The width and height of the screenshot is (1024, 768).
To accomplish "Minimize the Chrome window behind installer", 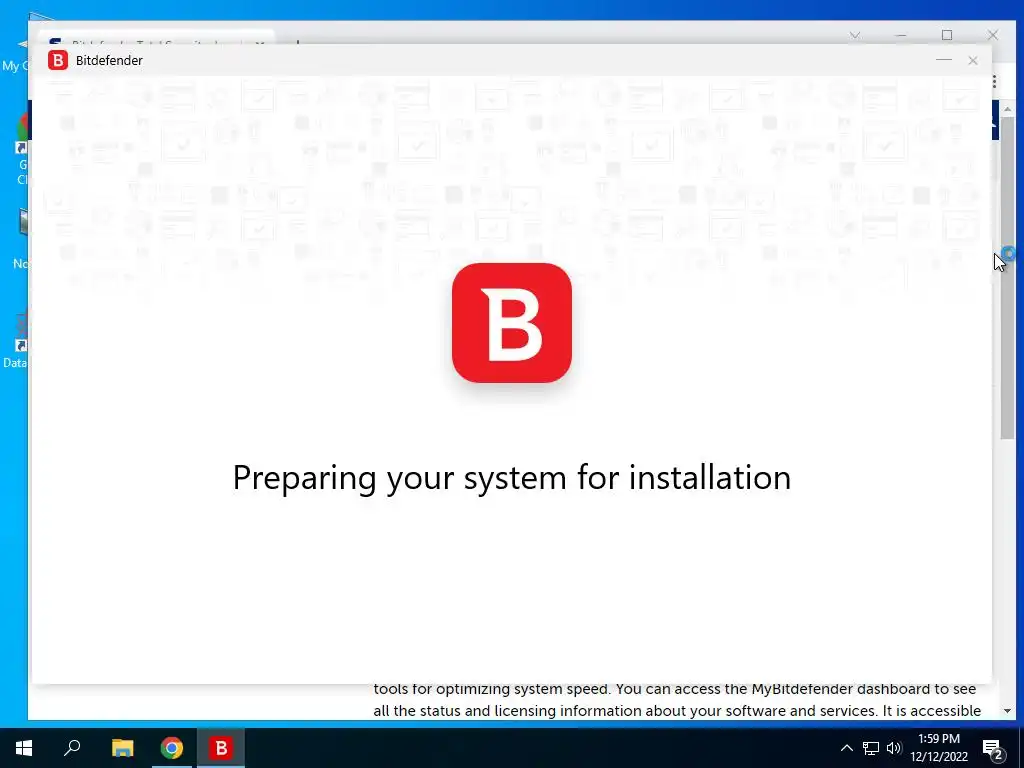I will tap(901, 35).
